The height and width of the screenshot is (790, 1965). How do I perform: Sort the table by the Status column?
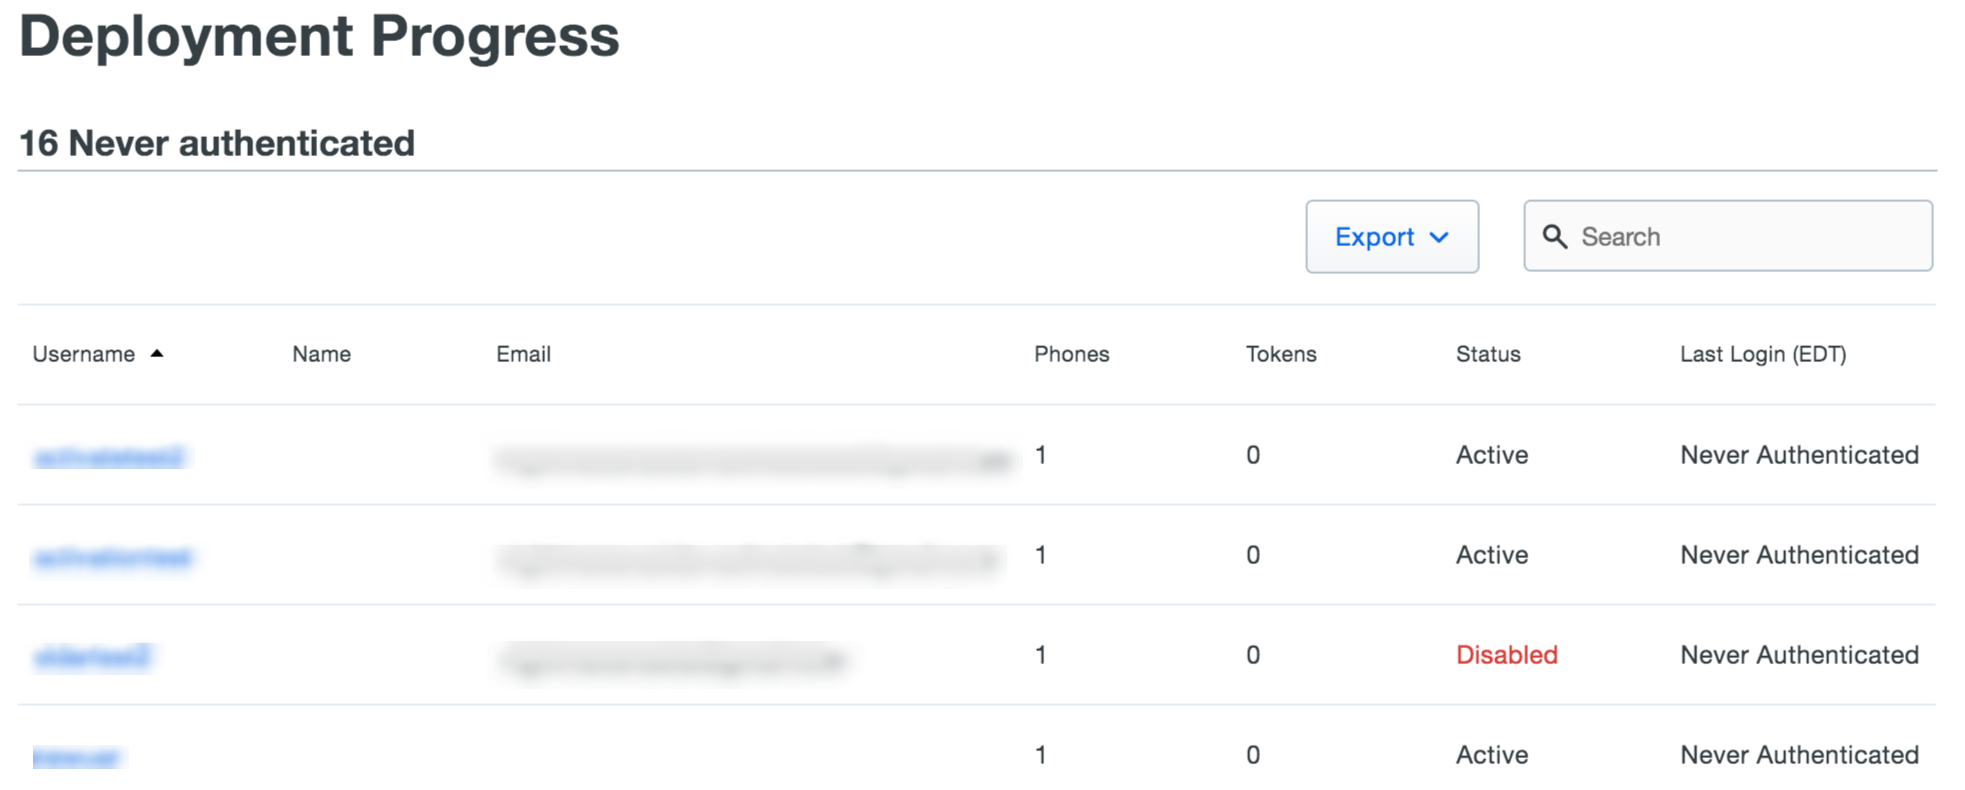[x=1488, y=353]
